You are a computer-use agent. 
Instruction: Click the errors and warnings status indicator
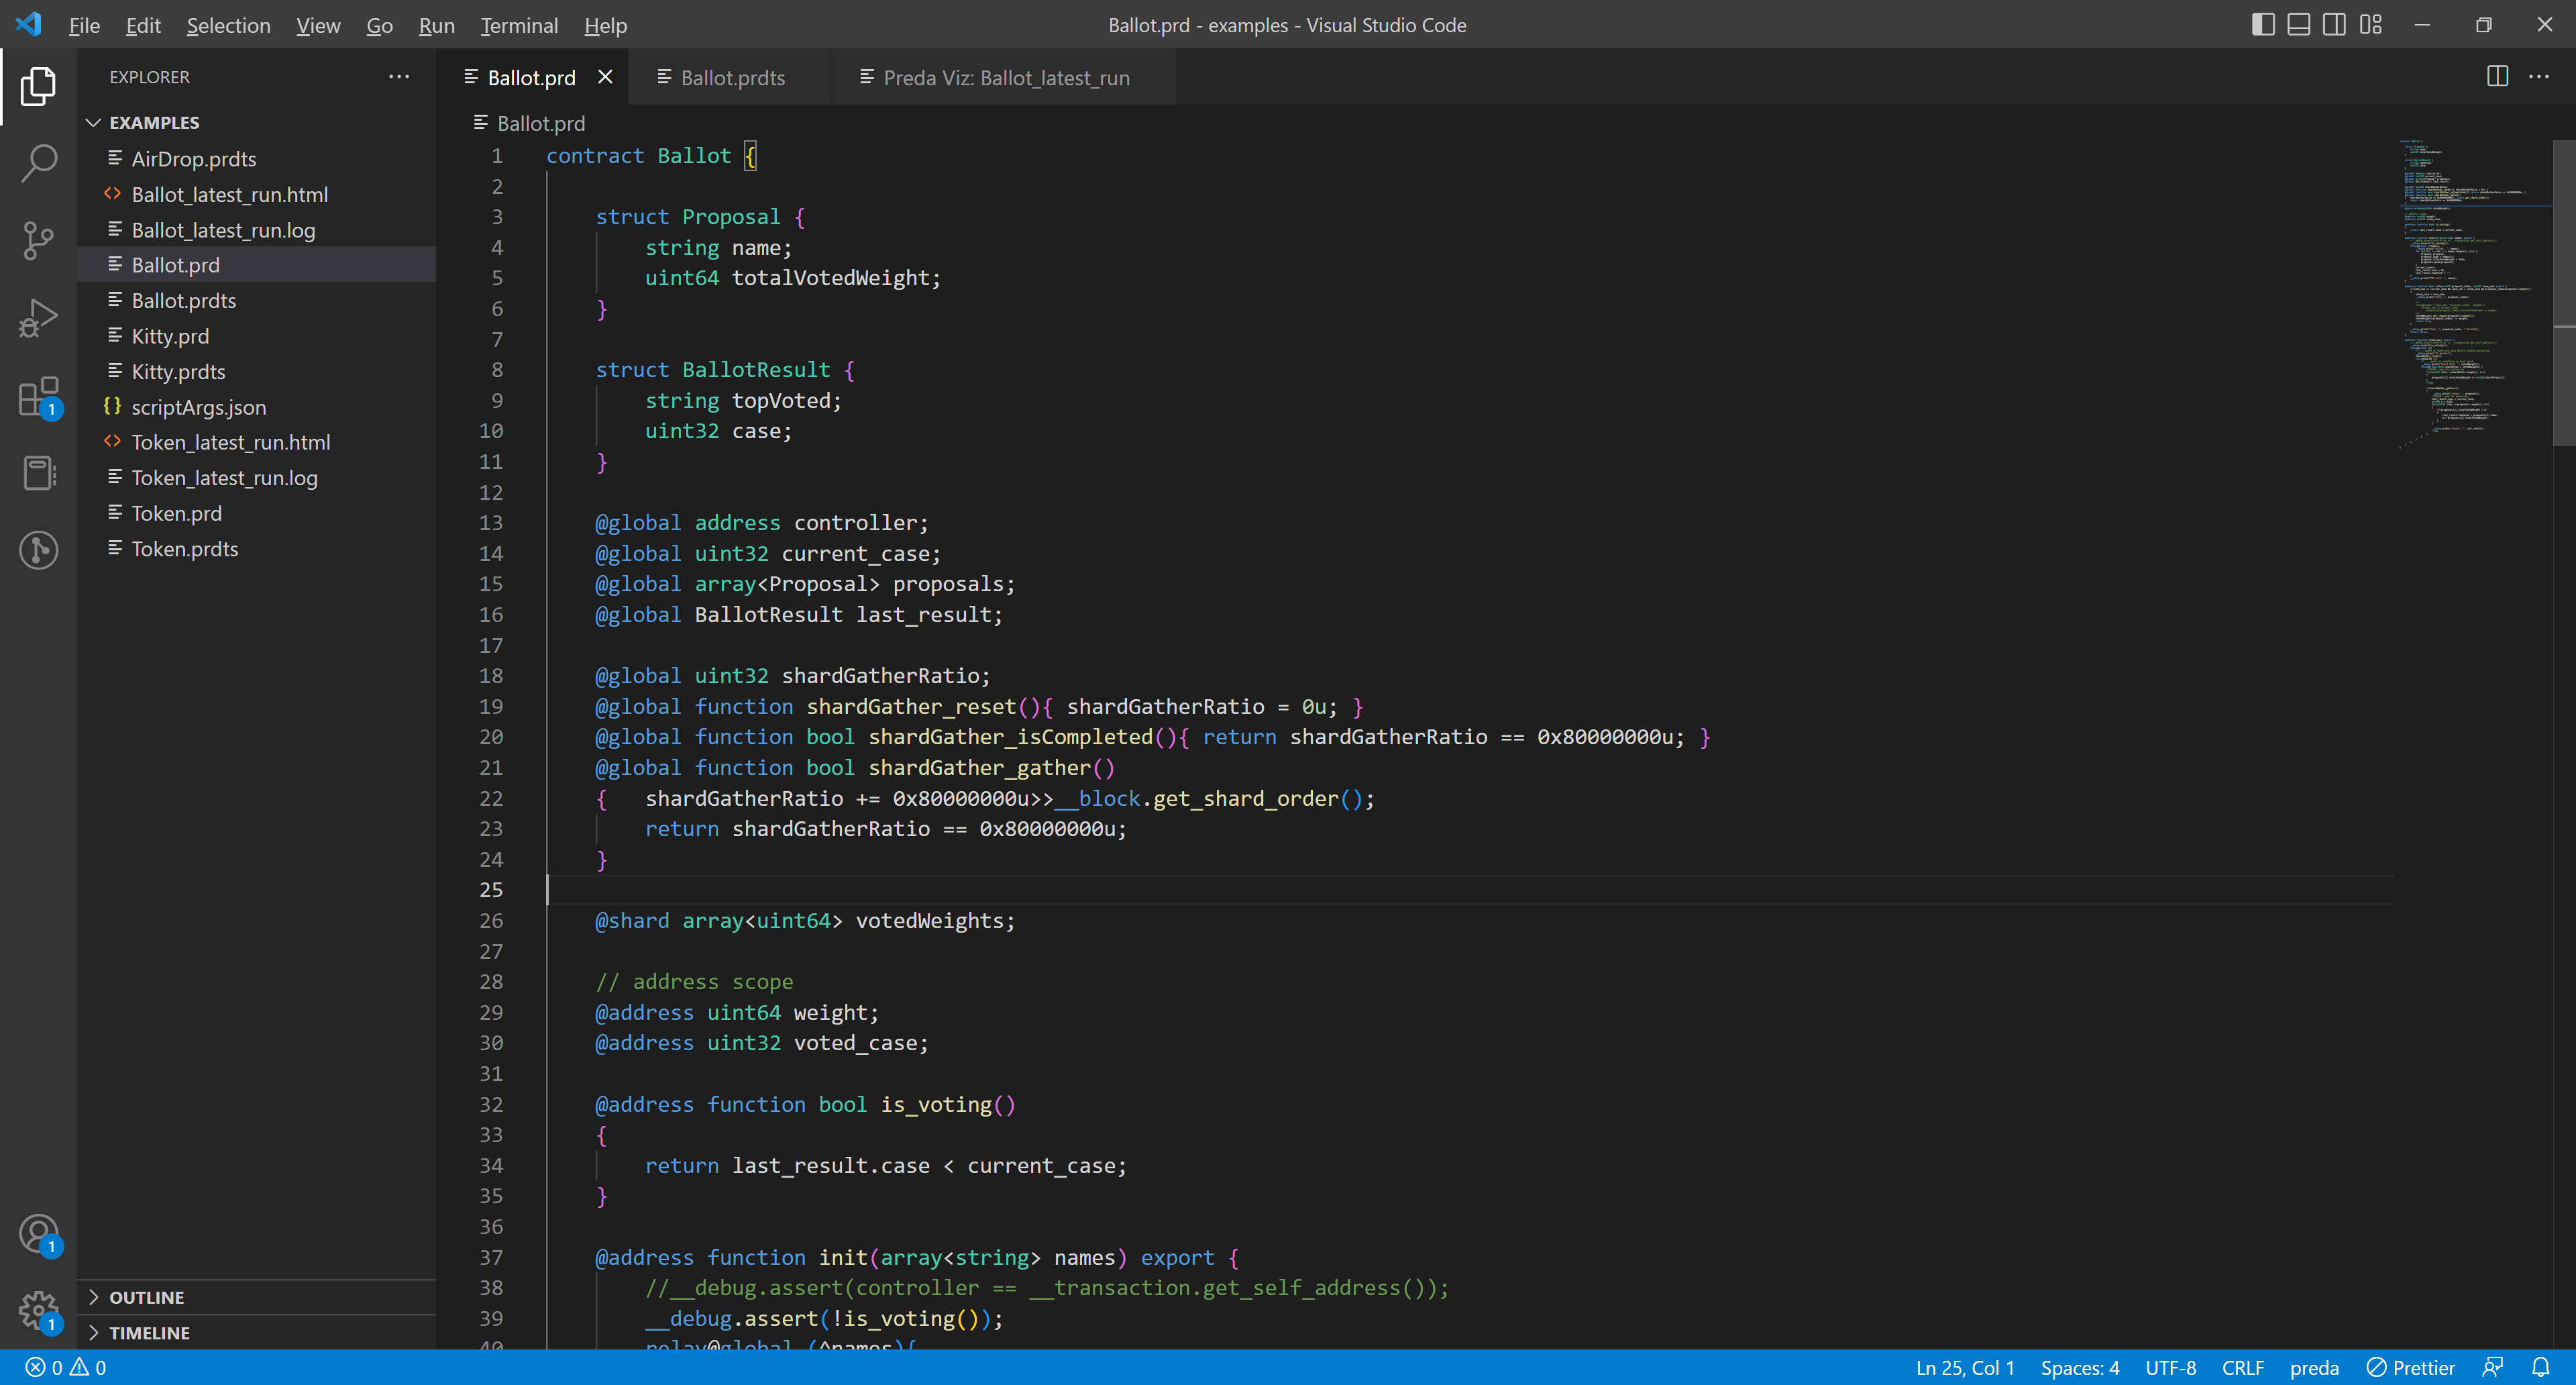pos(66,1367)
